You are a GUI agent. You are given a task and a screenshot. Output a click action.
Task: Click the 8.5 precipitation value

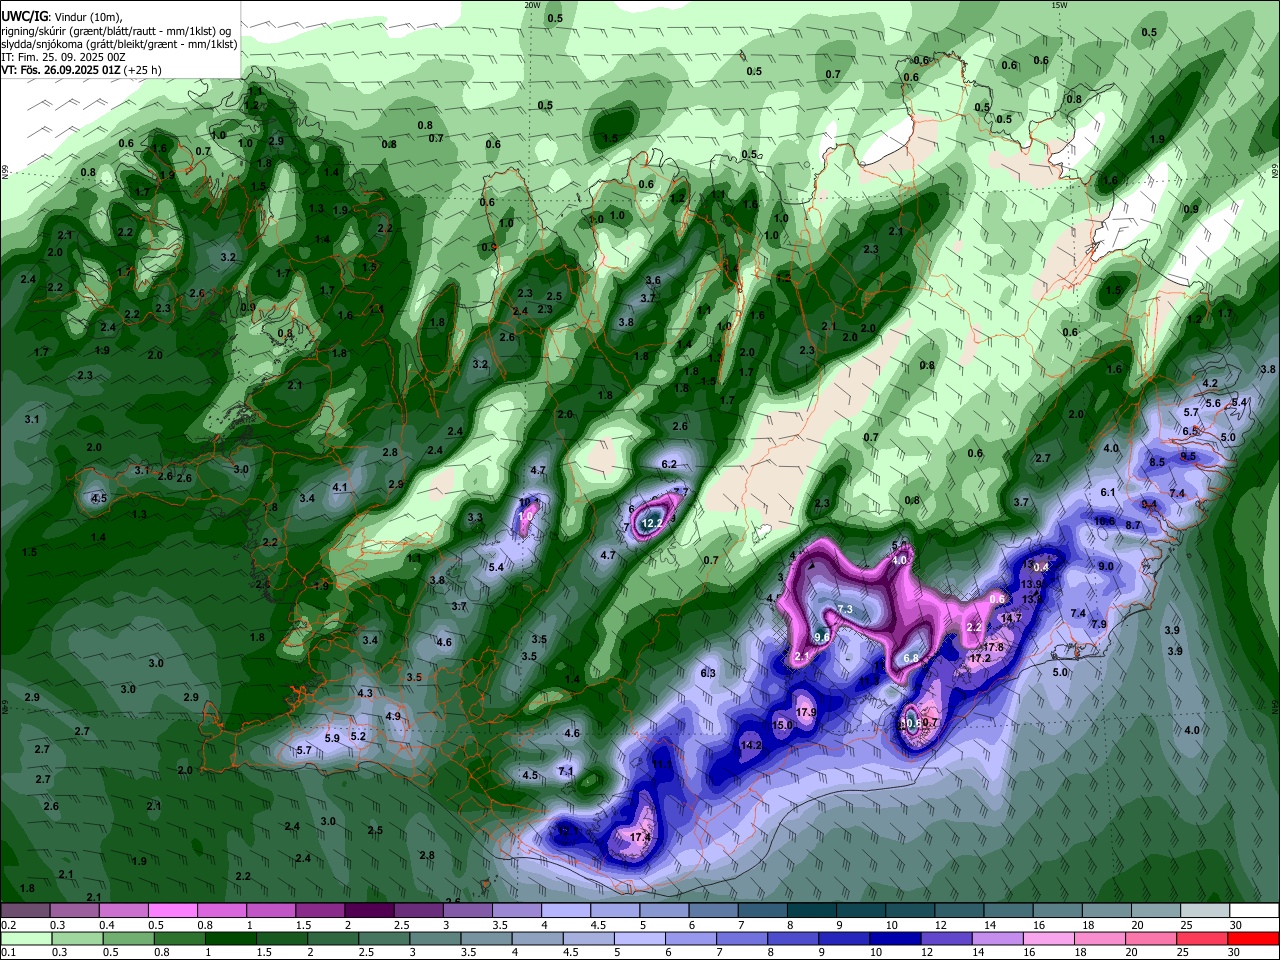coord(1157,462)
